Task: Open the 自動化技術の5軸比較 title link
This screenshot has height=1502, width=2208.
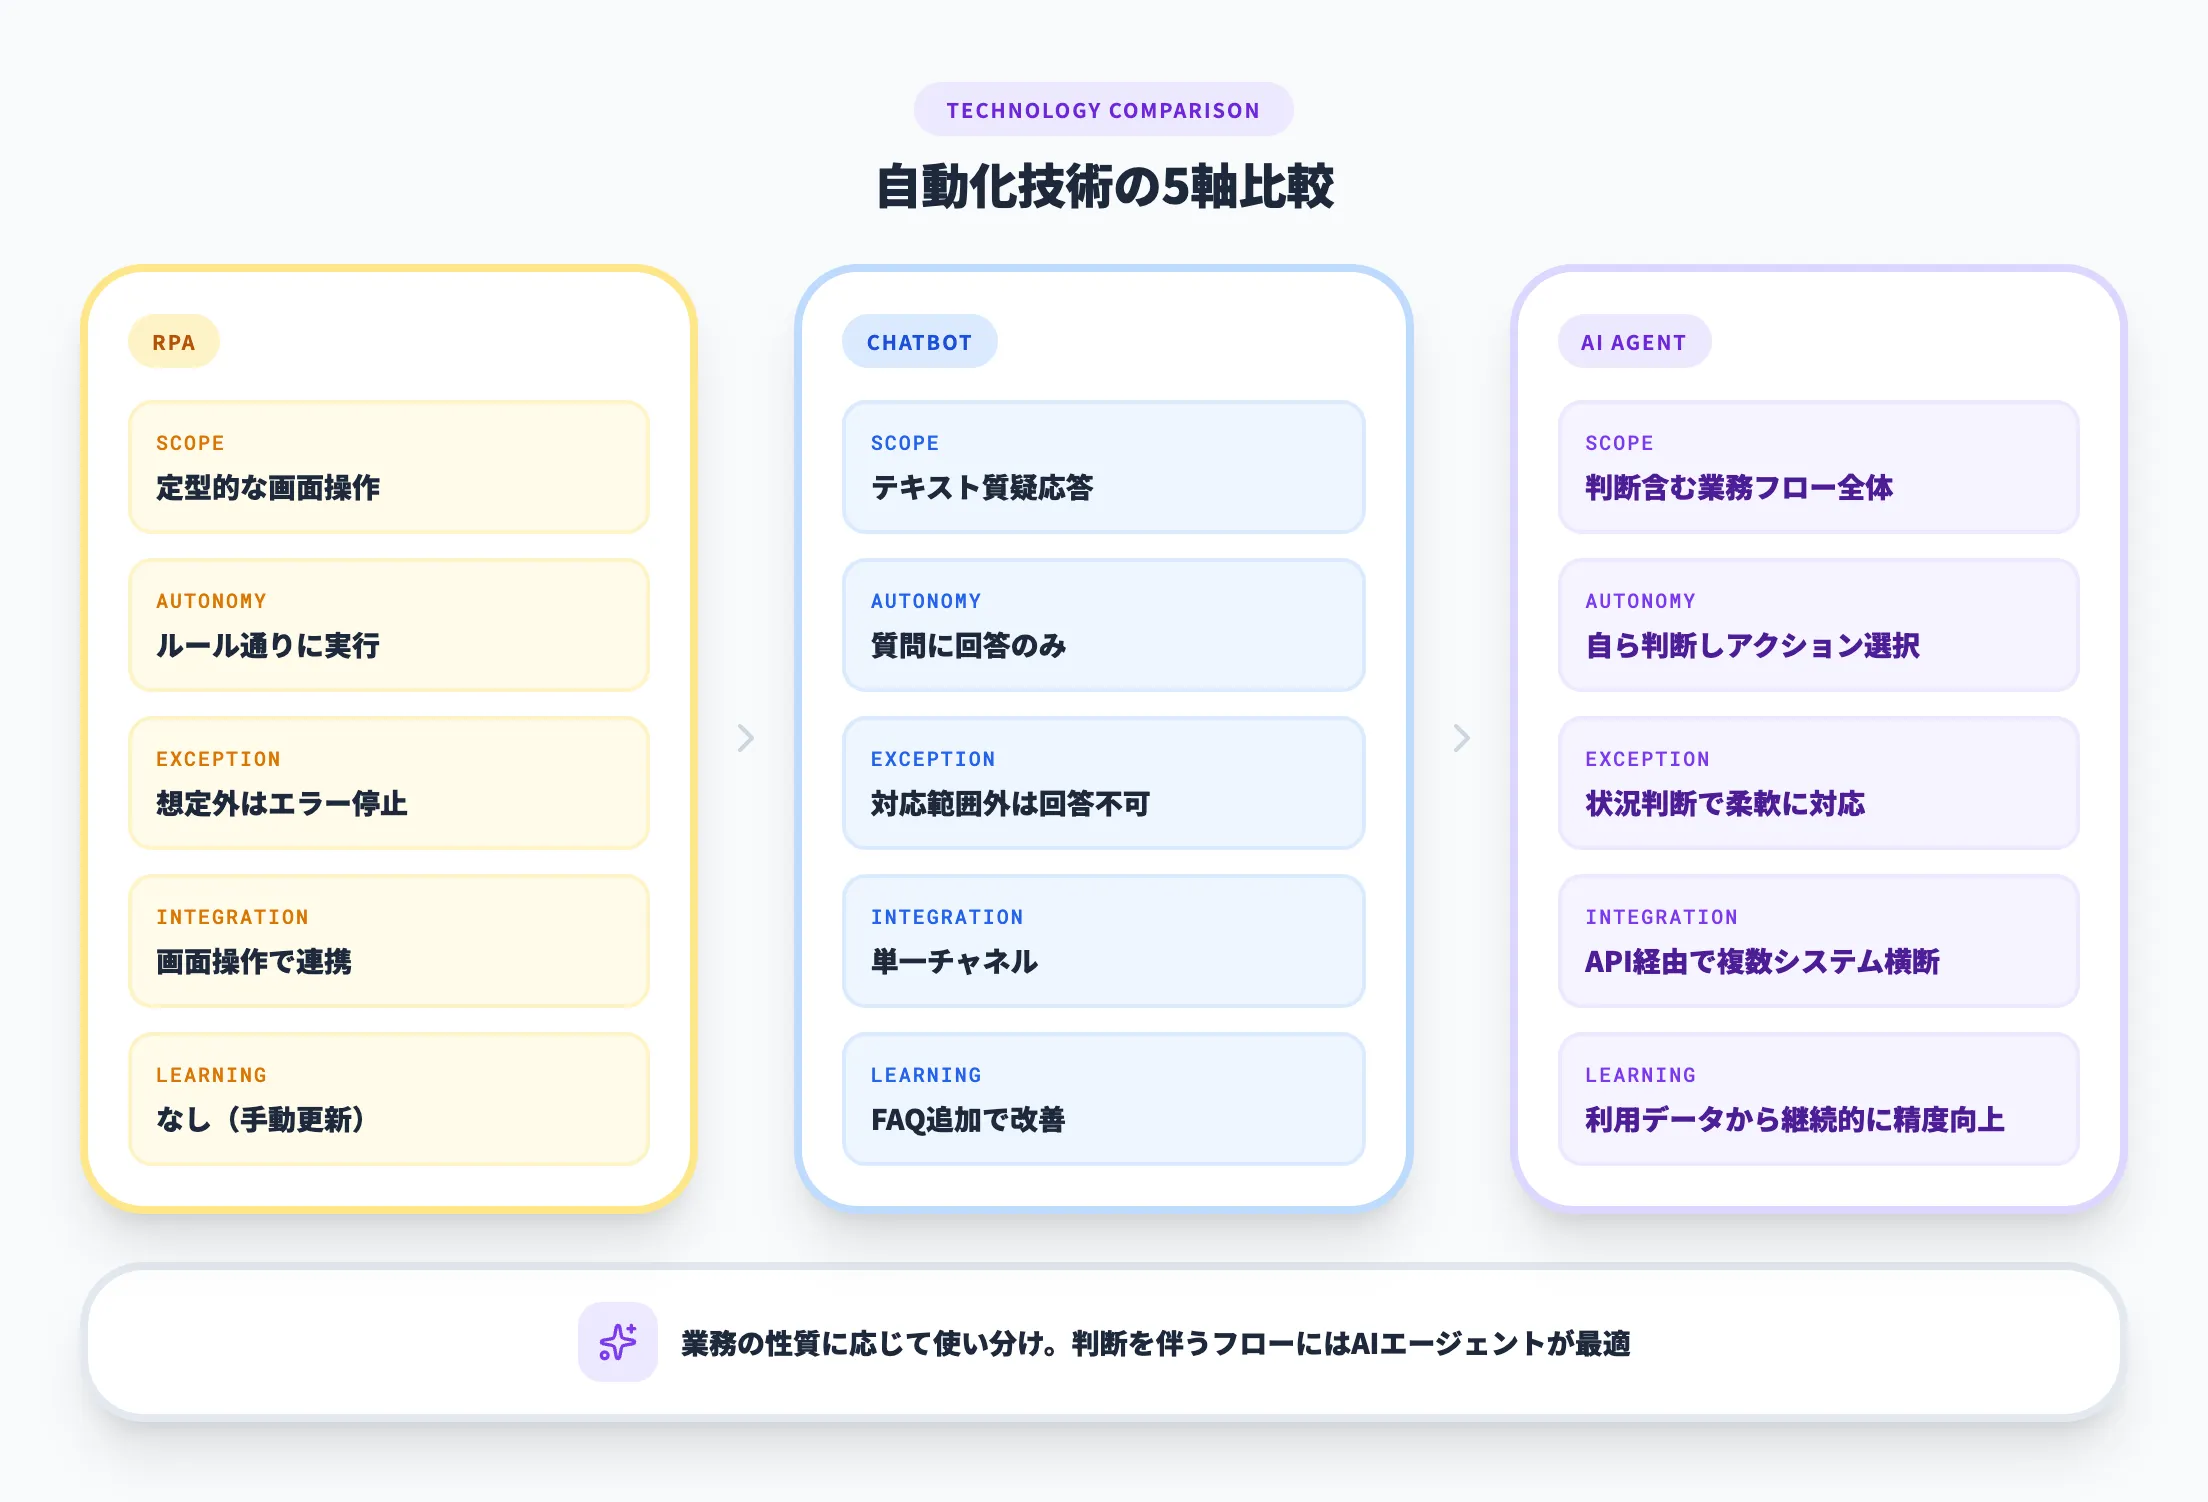Action: [x=1103, y=183]
